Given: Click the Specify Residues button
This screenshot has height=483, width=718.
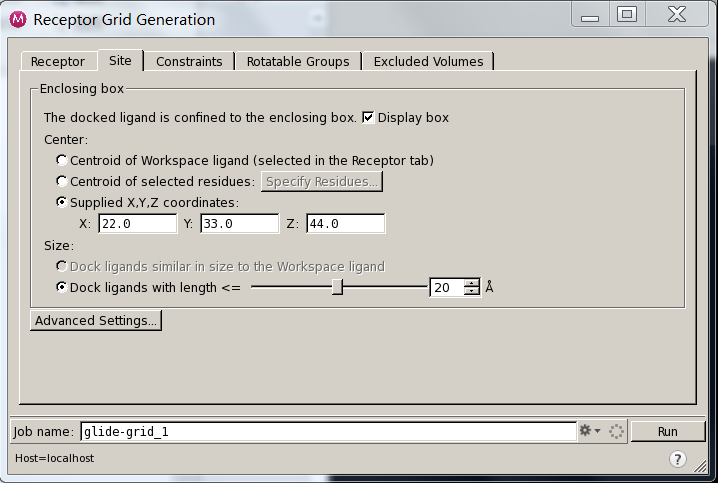Looking at the screenshot, I should [322, 181].
